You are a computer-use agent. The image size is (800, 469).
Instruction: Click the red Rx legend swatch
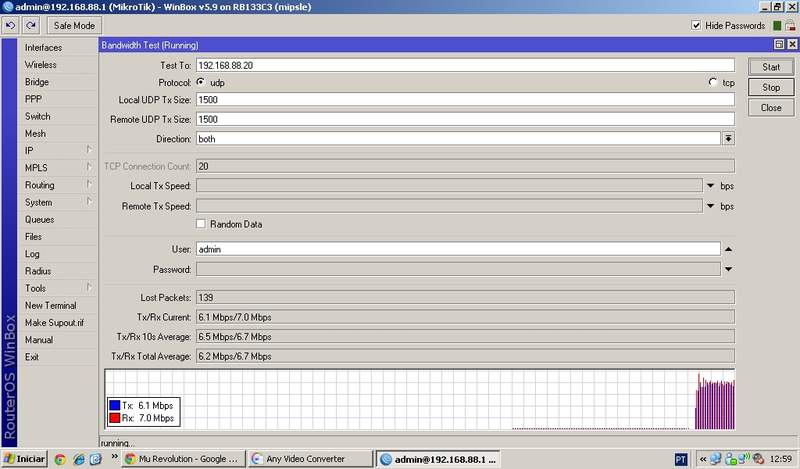115,418
